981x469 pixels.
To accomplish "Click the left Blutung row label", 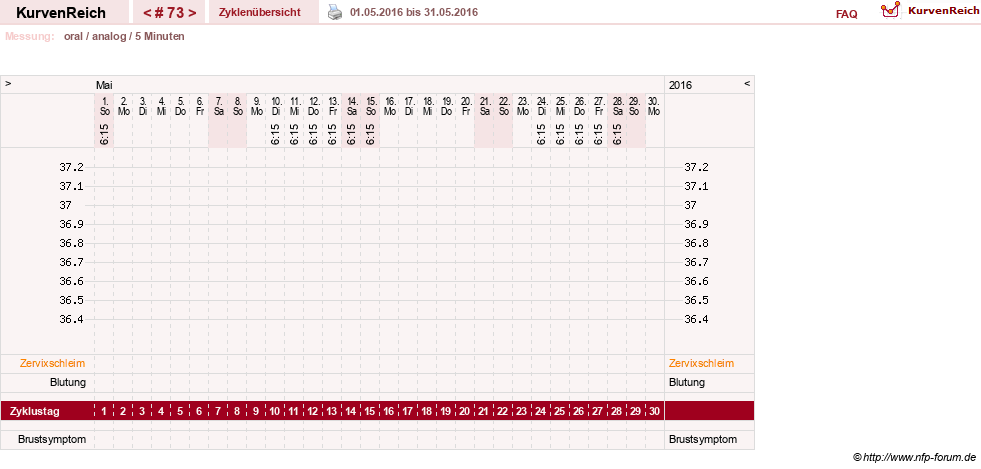I will [x=68, y=382].
